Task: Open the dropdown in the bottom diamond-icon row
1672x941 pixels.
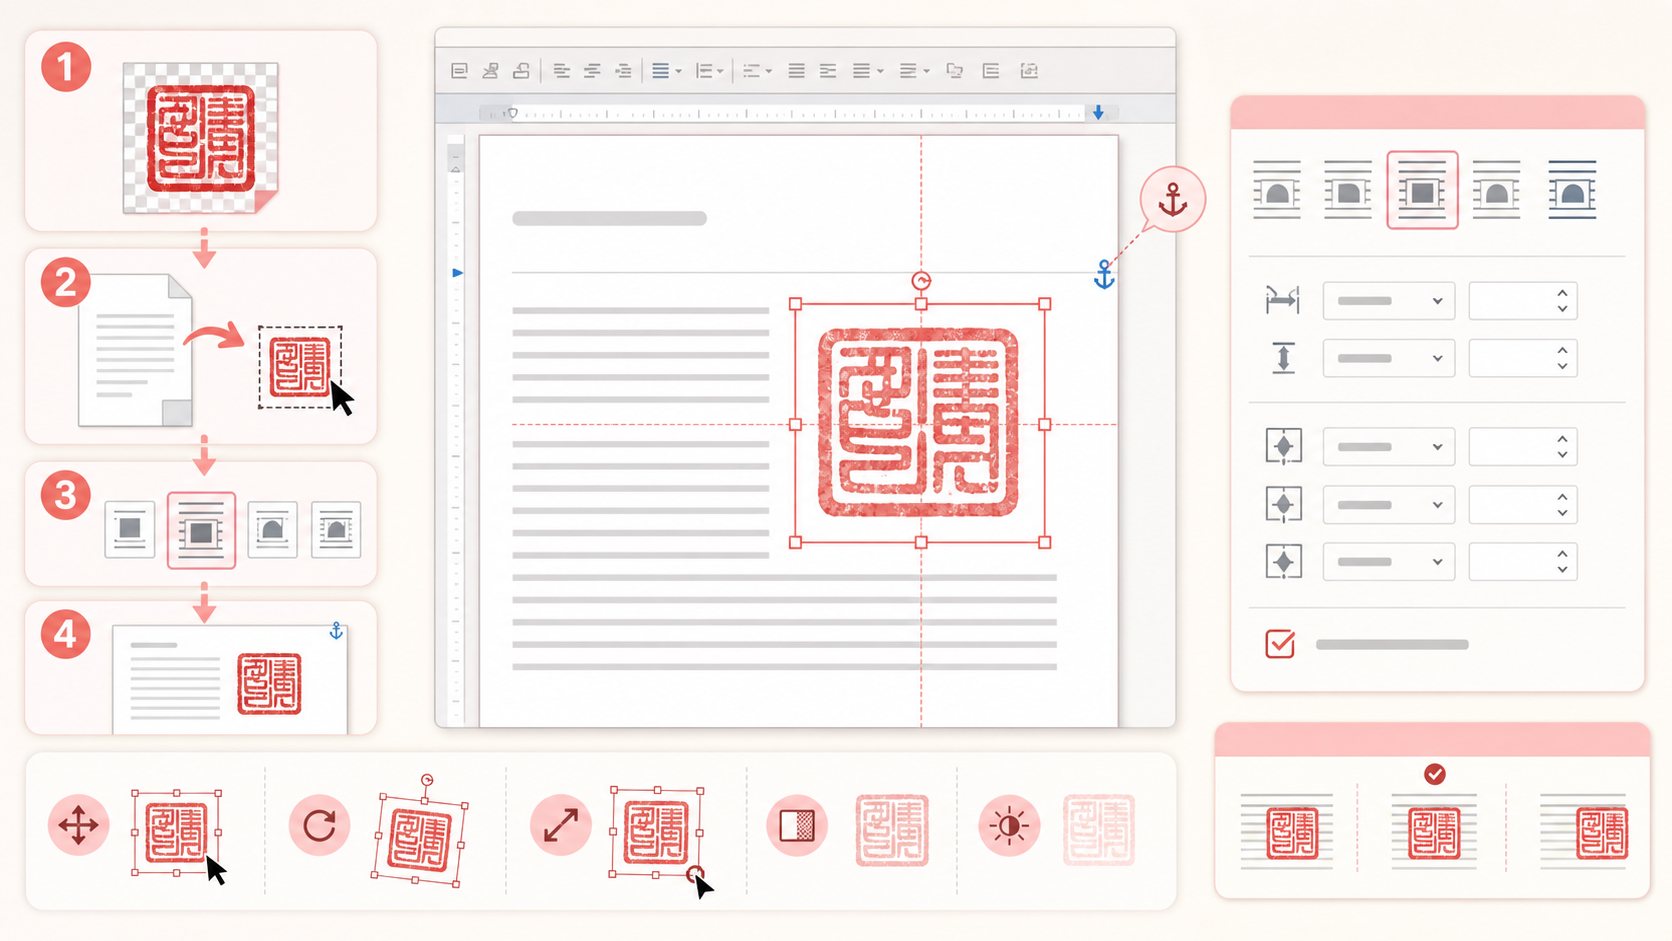Action: pyautogui.click(x=1388, y=562)
